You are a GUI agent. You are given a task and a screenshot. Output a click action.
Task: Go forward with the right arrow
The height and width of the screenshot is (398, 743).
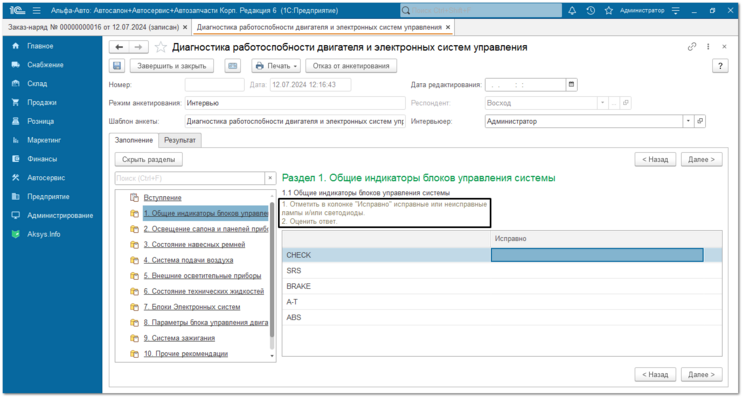(138, 47)
